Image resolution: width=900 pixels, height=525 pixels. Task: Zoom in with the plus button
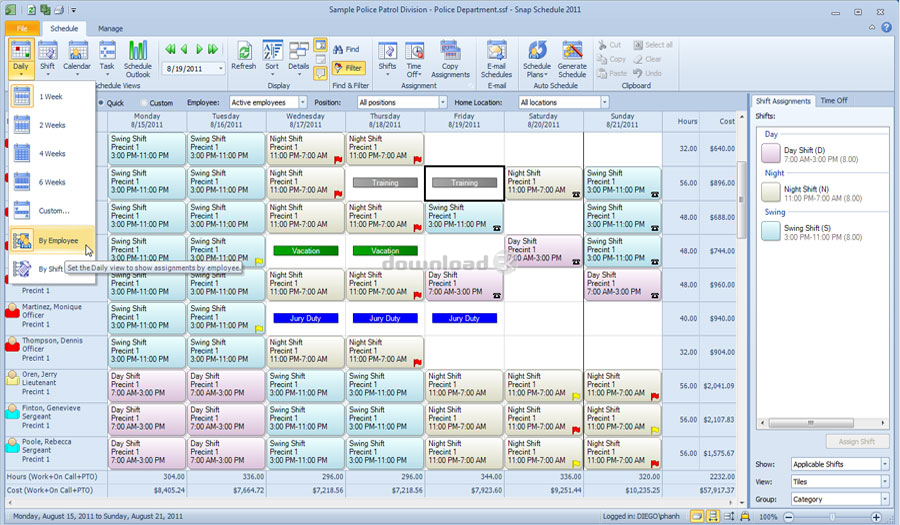876,517
